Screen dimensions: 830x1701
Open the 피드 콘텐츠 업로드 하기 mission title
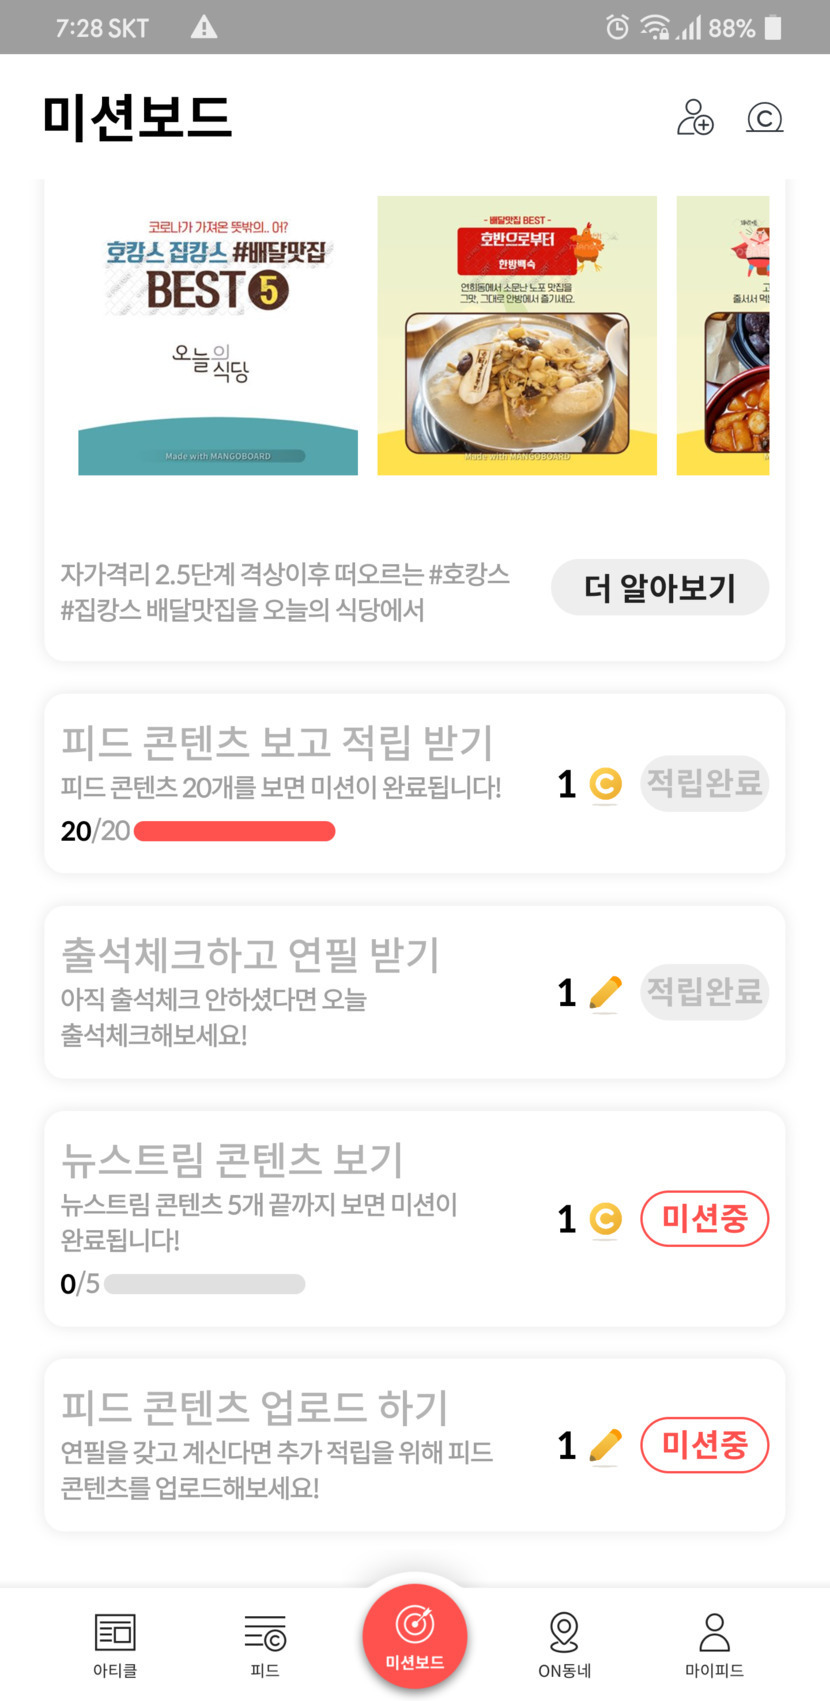255,1407
